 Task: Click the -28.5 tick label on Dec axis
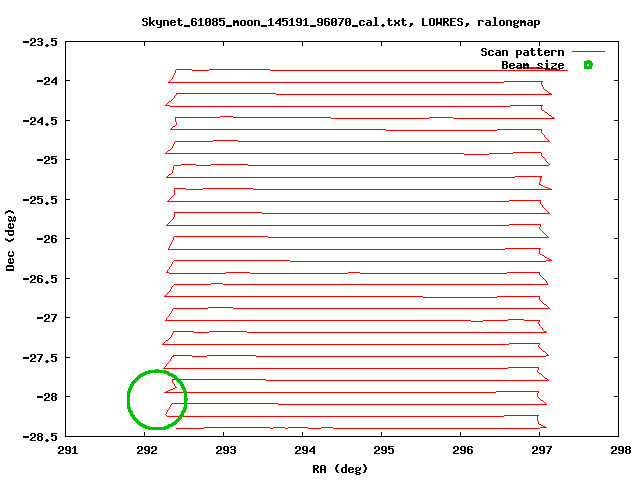point(38,436)
